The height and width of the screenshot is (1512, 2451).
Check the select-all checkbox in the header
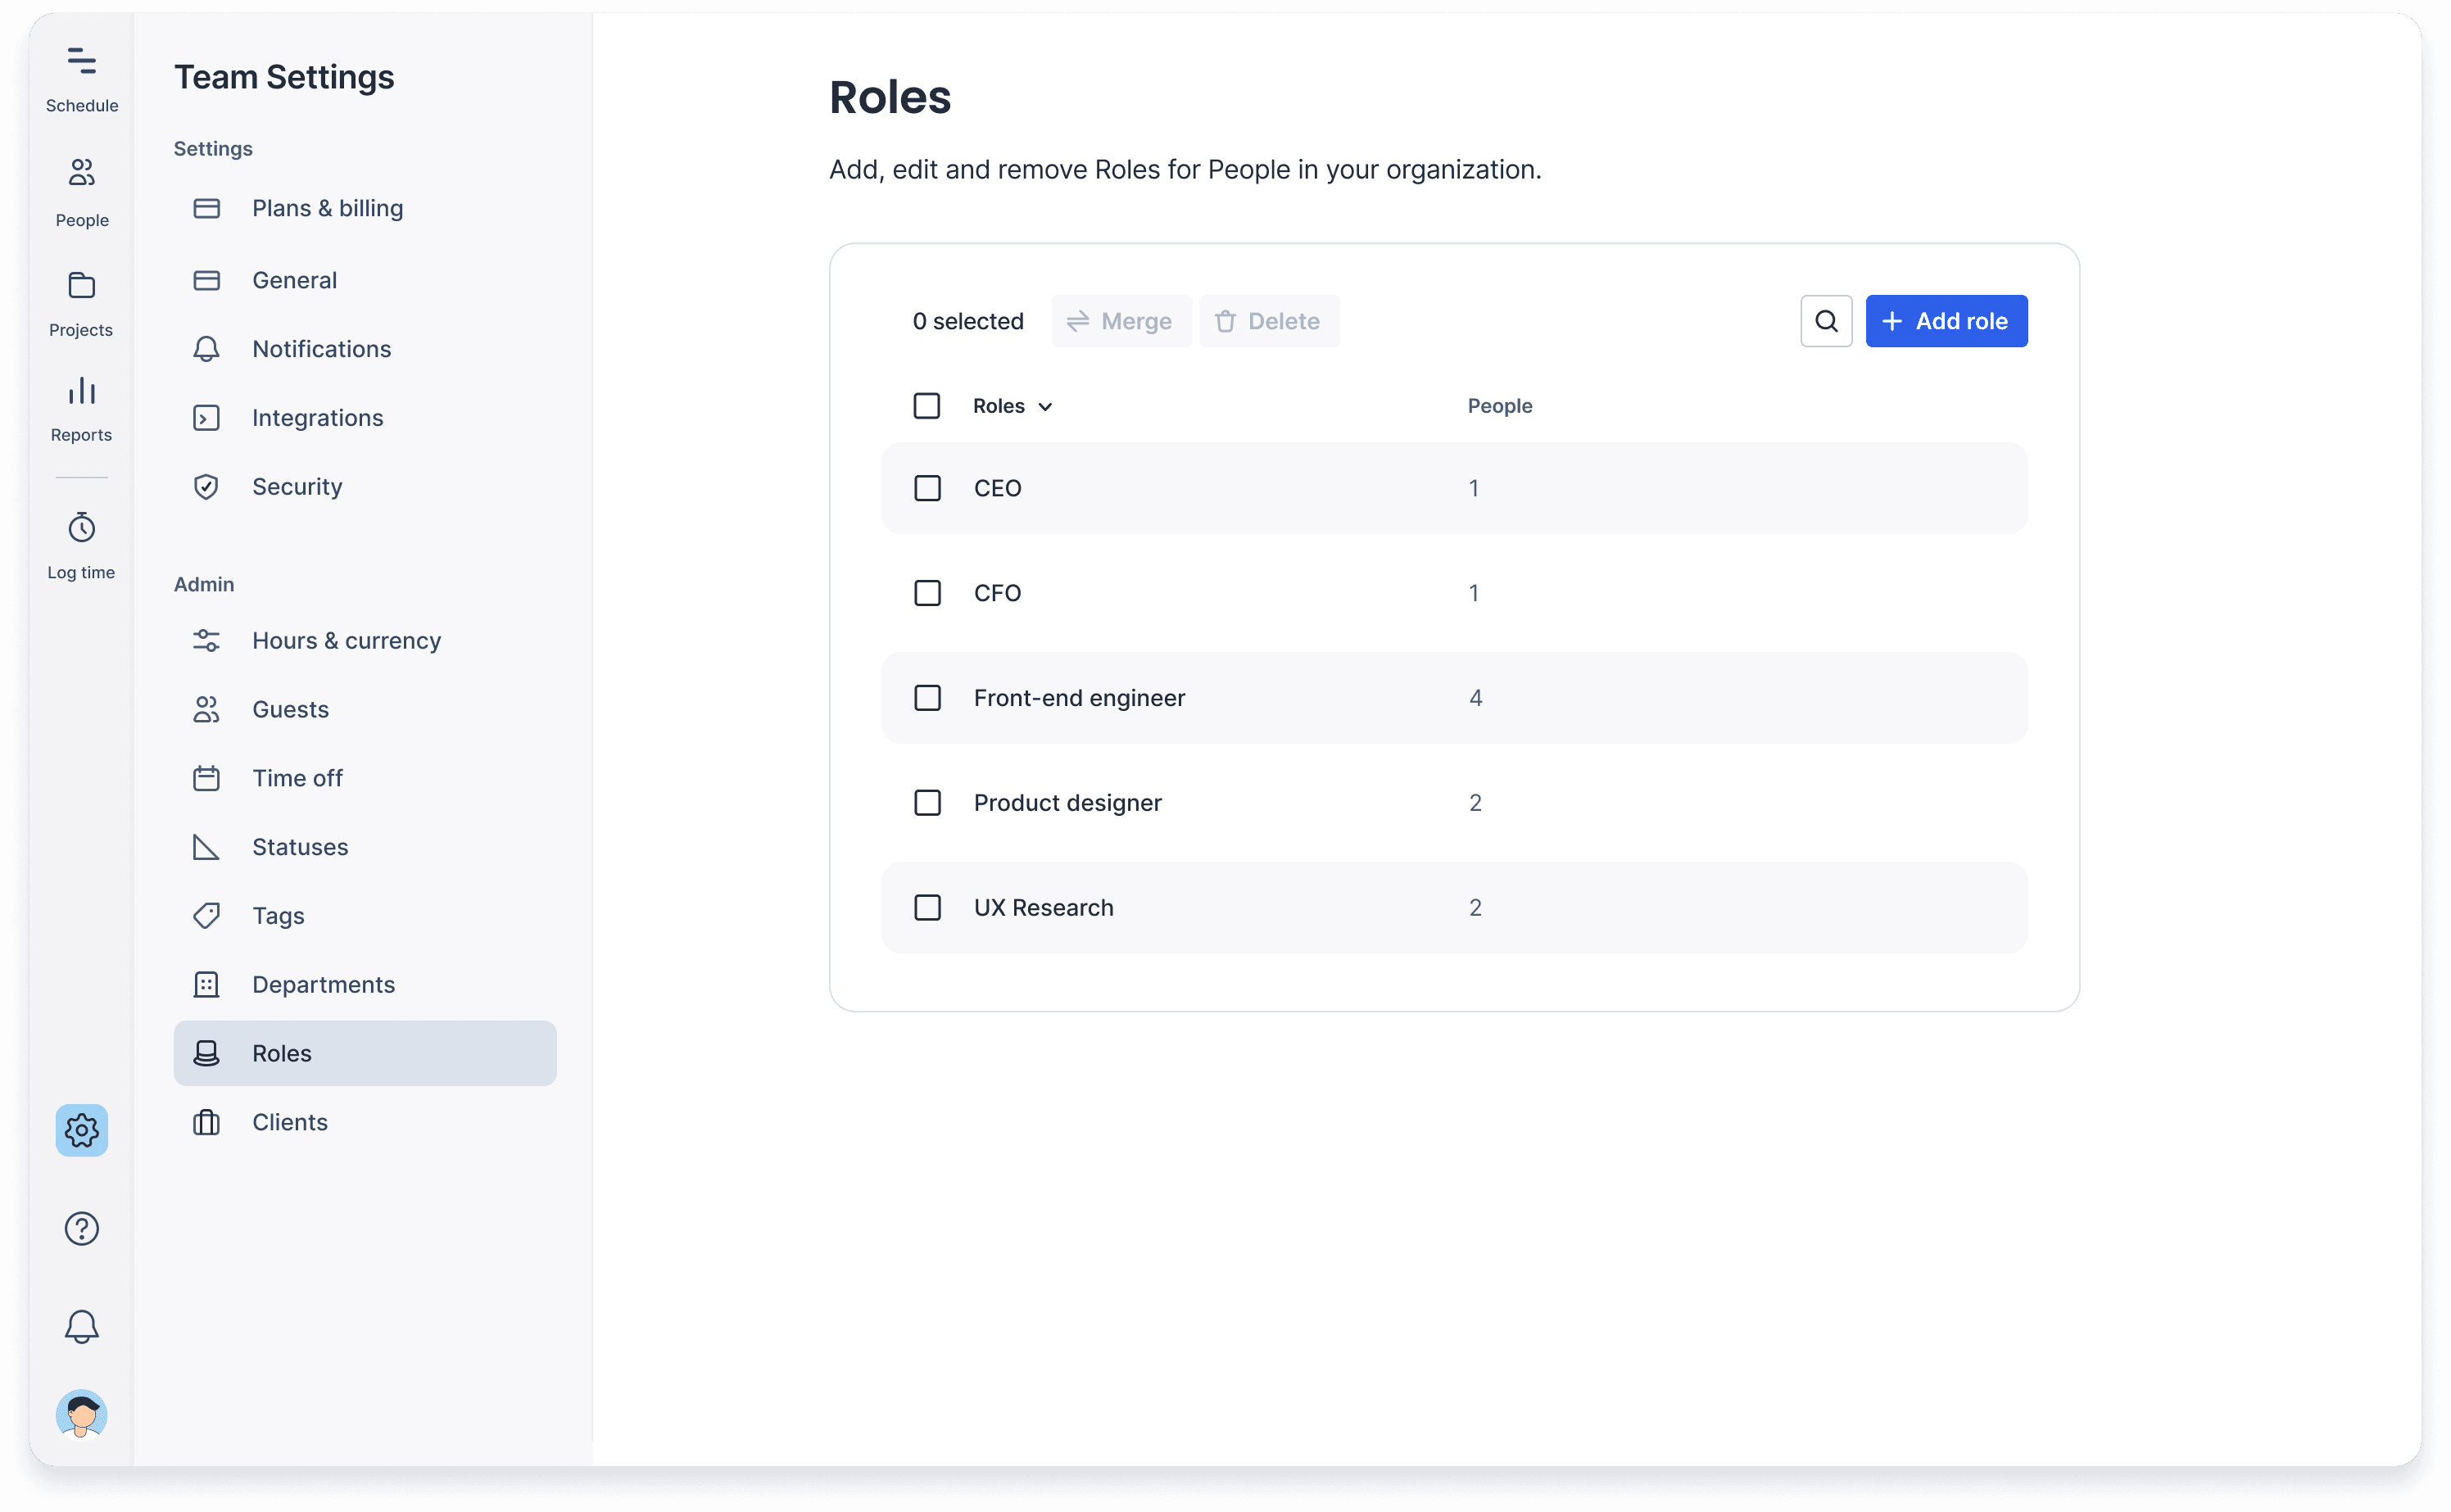pyautogui.click(x=927, y=406)
